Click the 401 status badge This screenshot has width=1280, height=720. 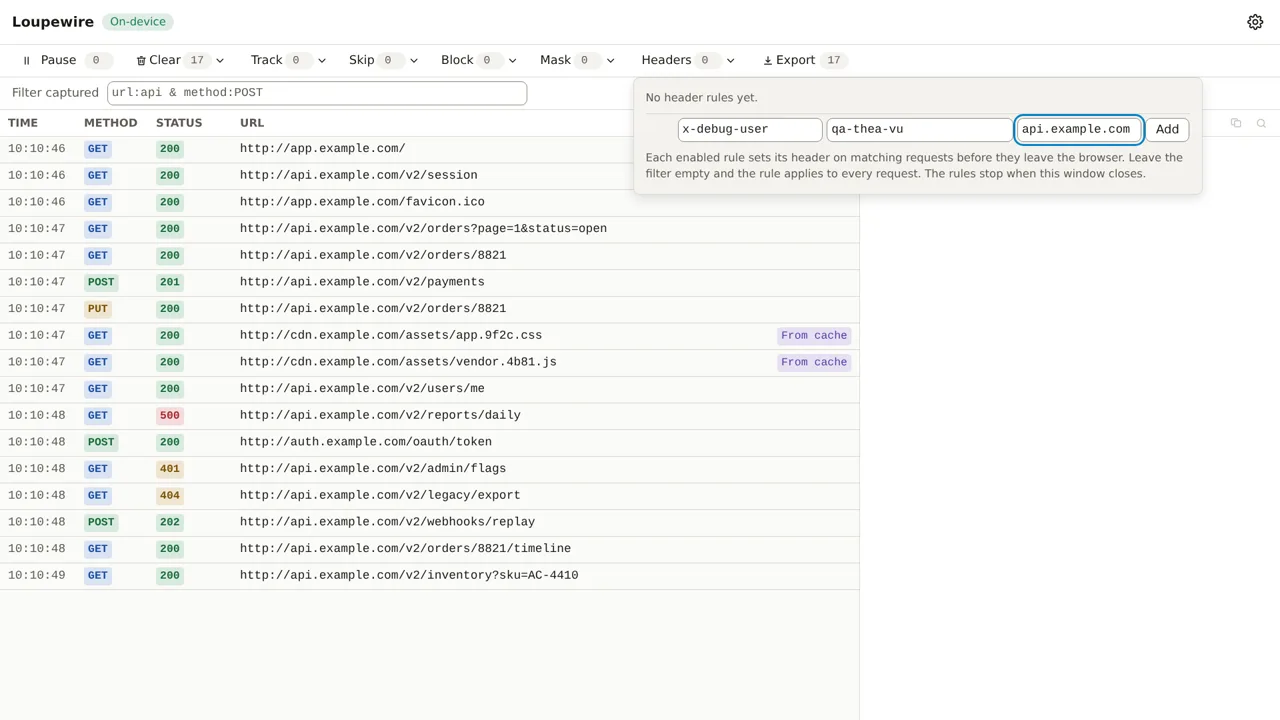pyautogui.click(x=170, y=469)
